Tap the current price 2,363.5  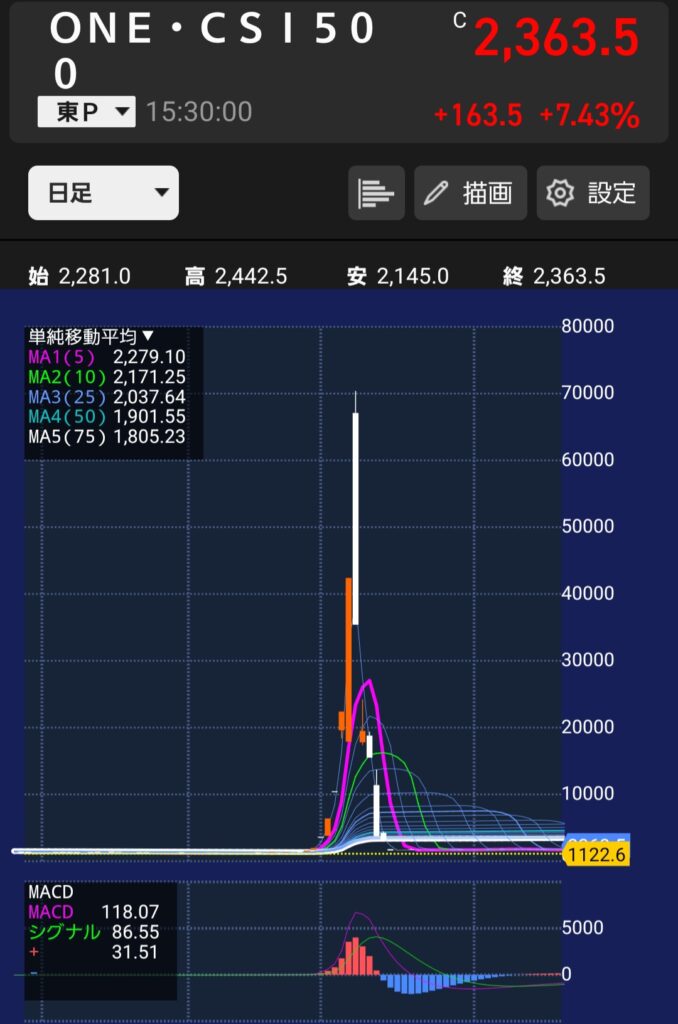click(555, 39)
